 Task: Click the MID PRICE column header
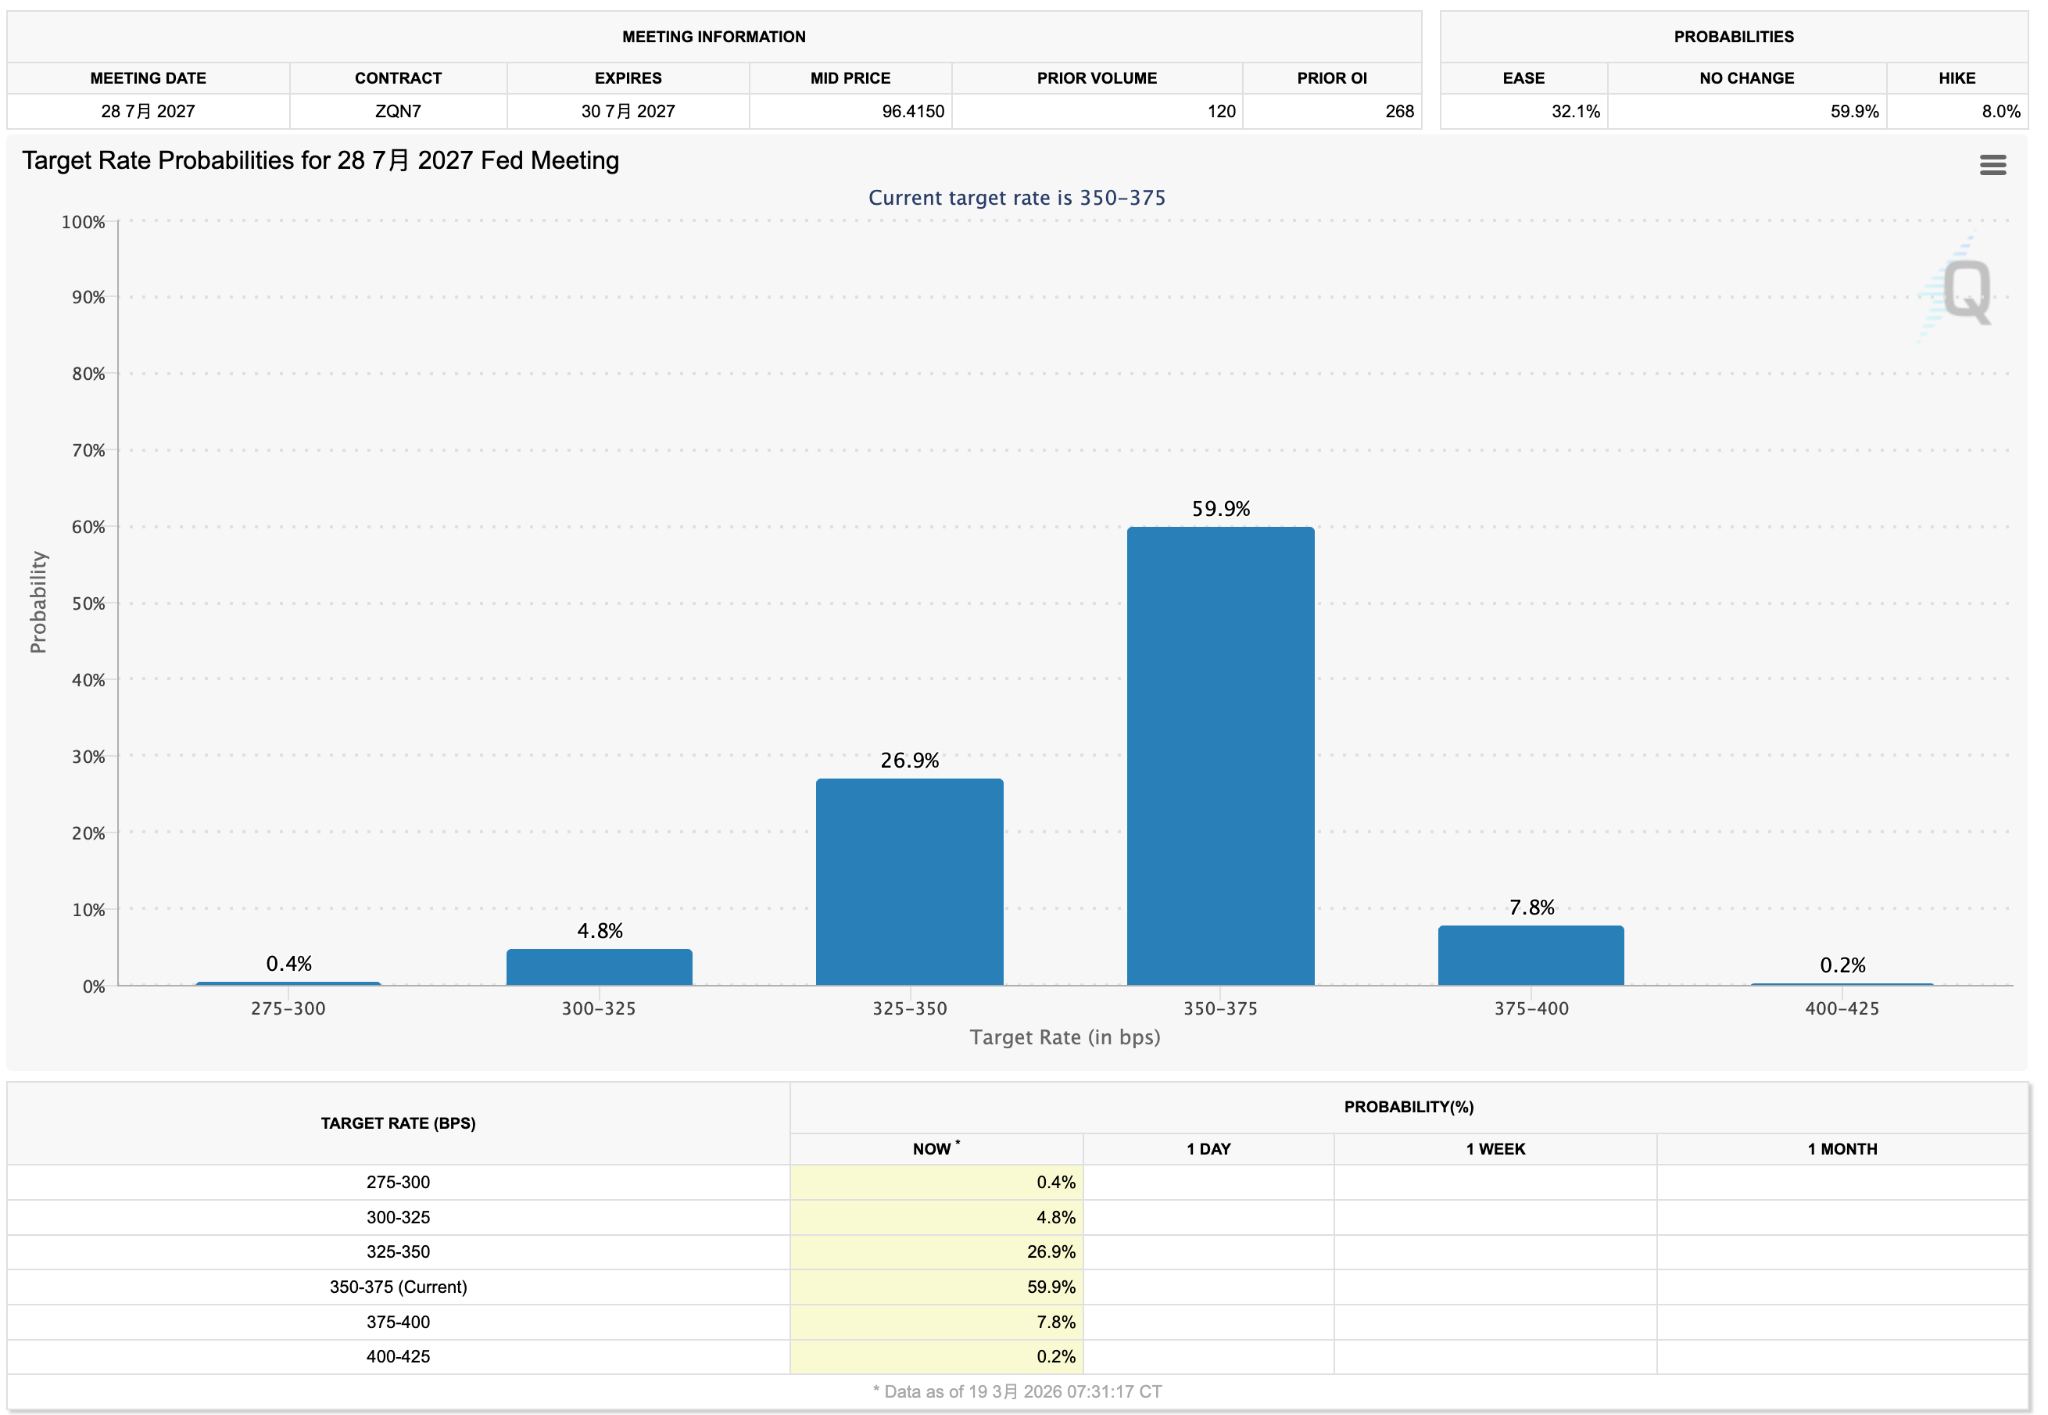(x=849, y=78)
